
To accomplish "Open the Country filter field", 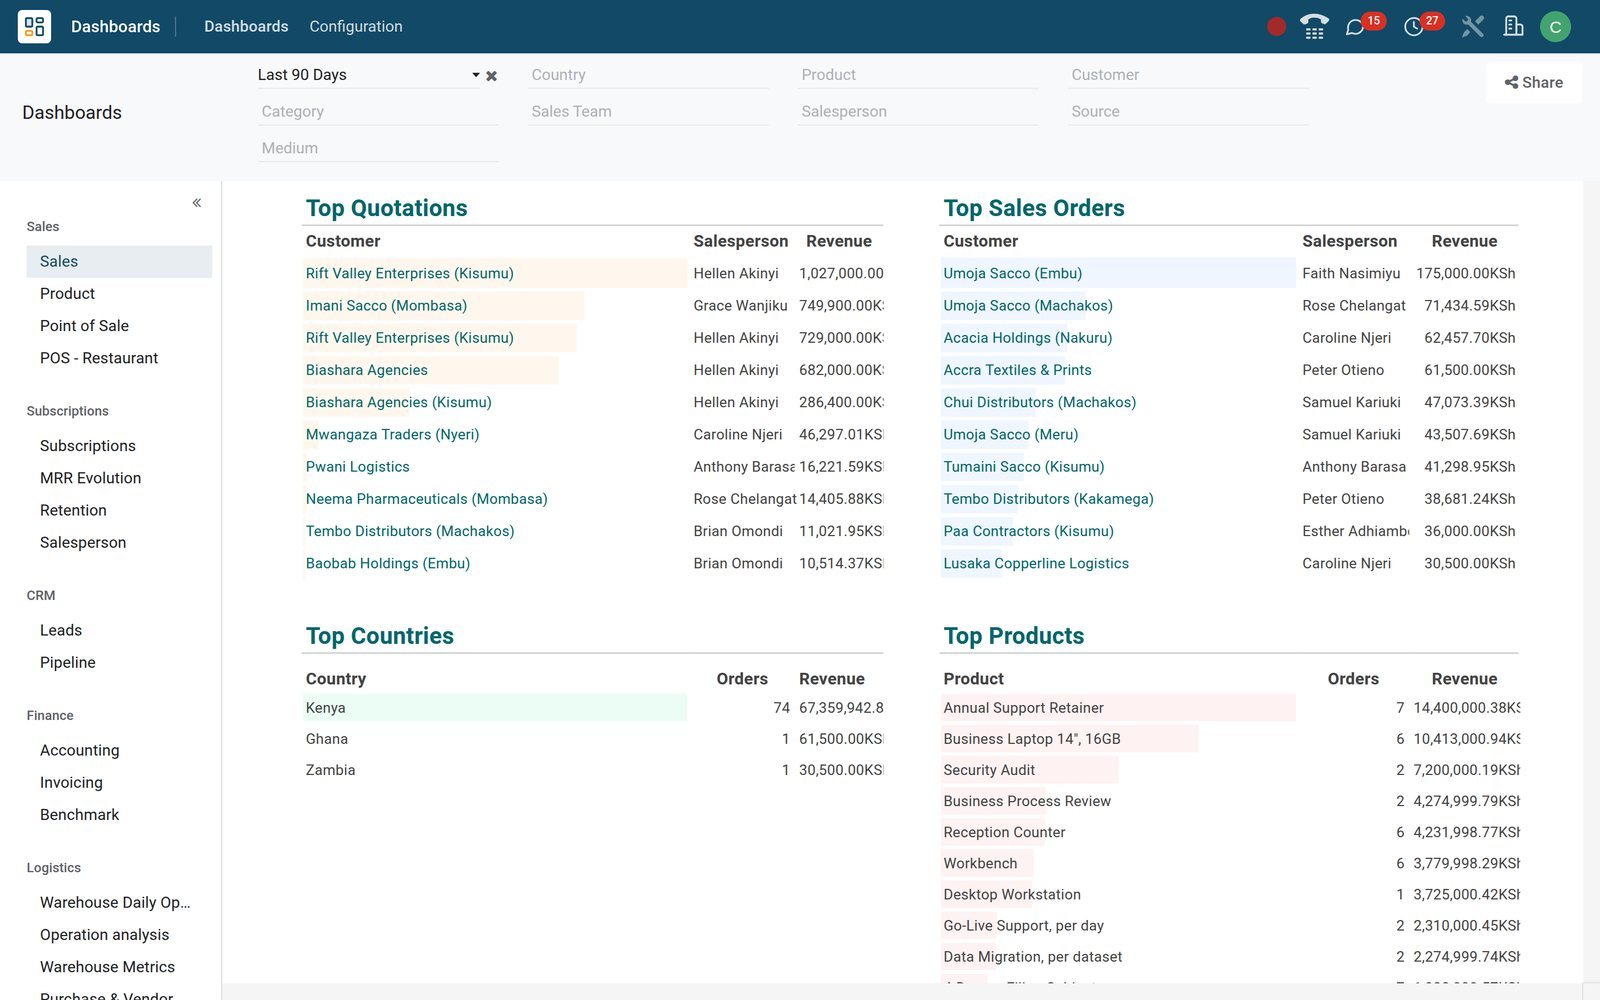I will (648, 75).
